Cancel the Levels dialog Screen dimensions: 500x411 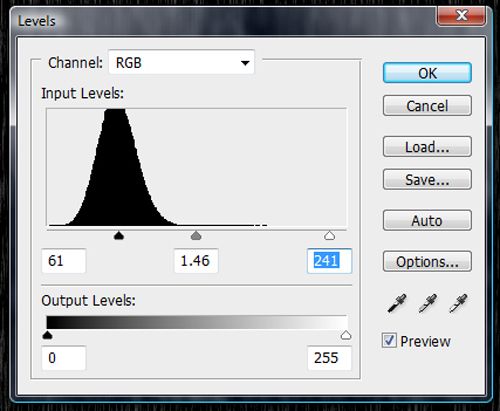(x=427, y=106)
